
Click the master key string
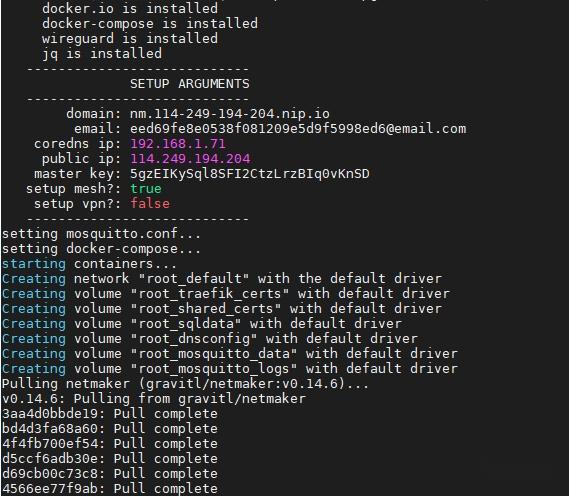250,174
